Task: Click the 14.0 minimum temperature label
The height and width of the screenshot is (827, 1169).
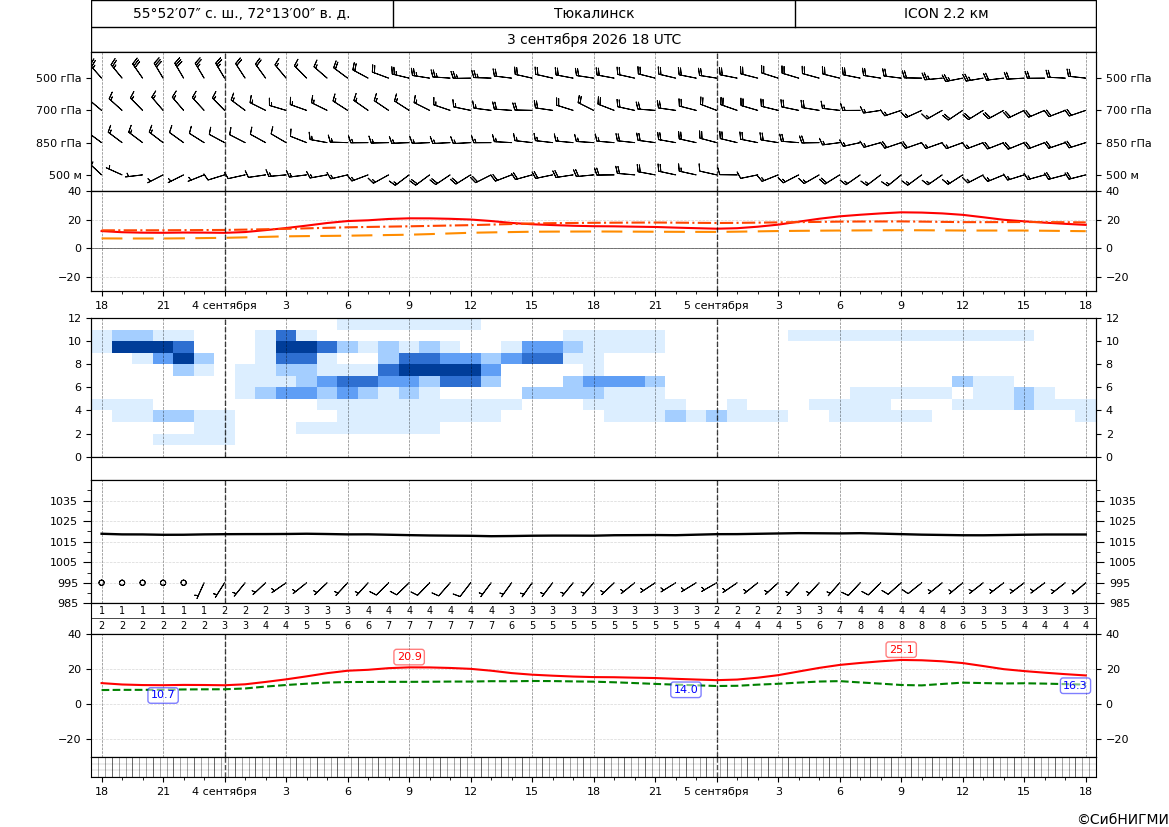Action: point(686,689)
